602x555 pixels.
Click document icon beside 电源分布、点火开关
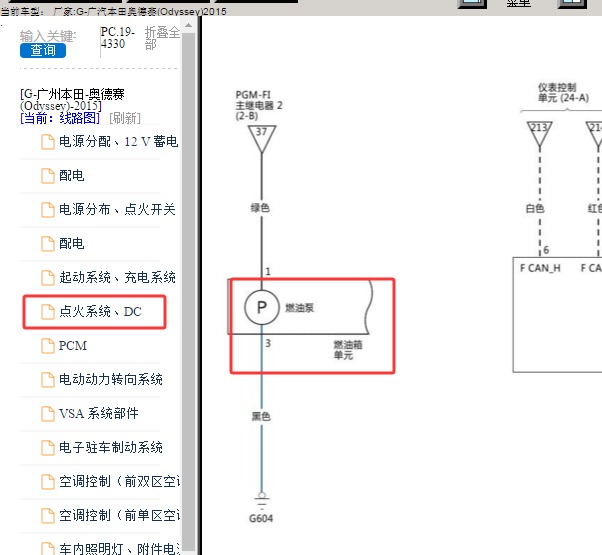click(48, 210)
